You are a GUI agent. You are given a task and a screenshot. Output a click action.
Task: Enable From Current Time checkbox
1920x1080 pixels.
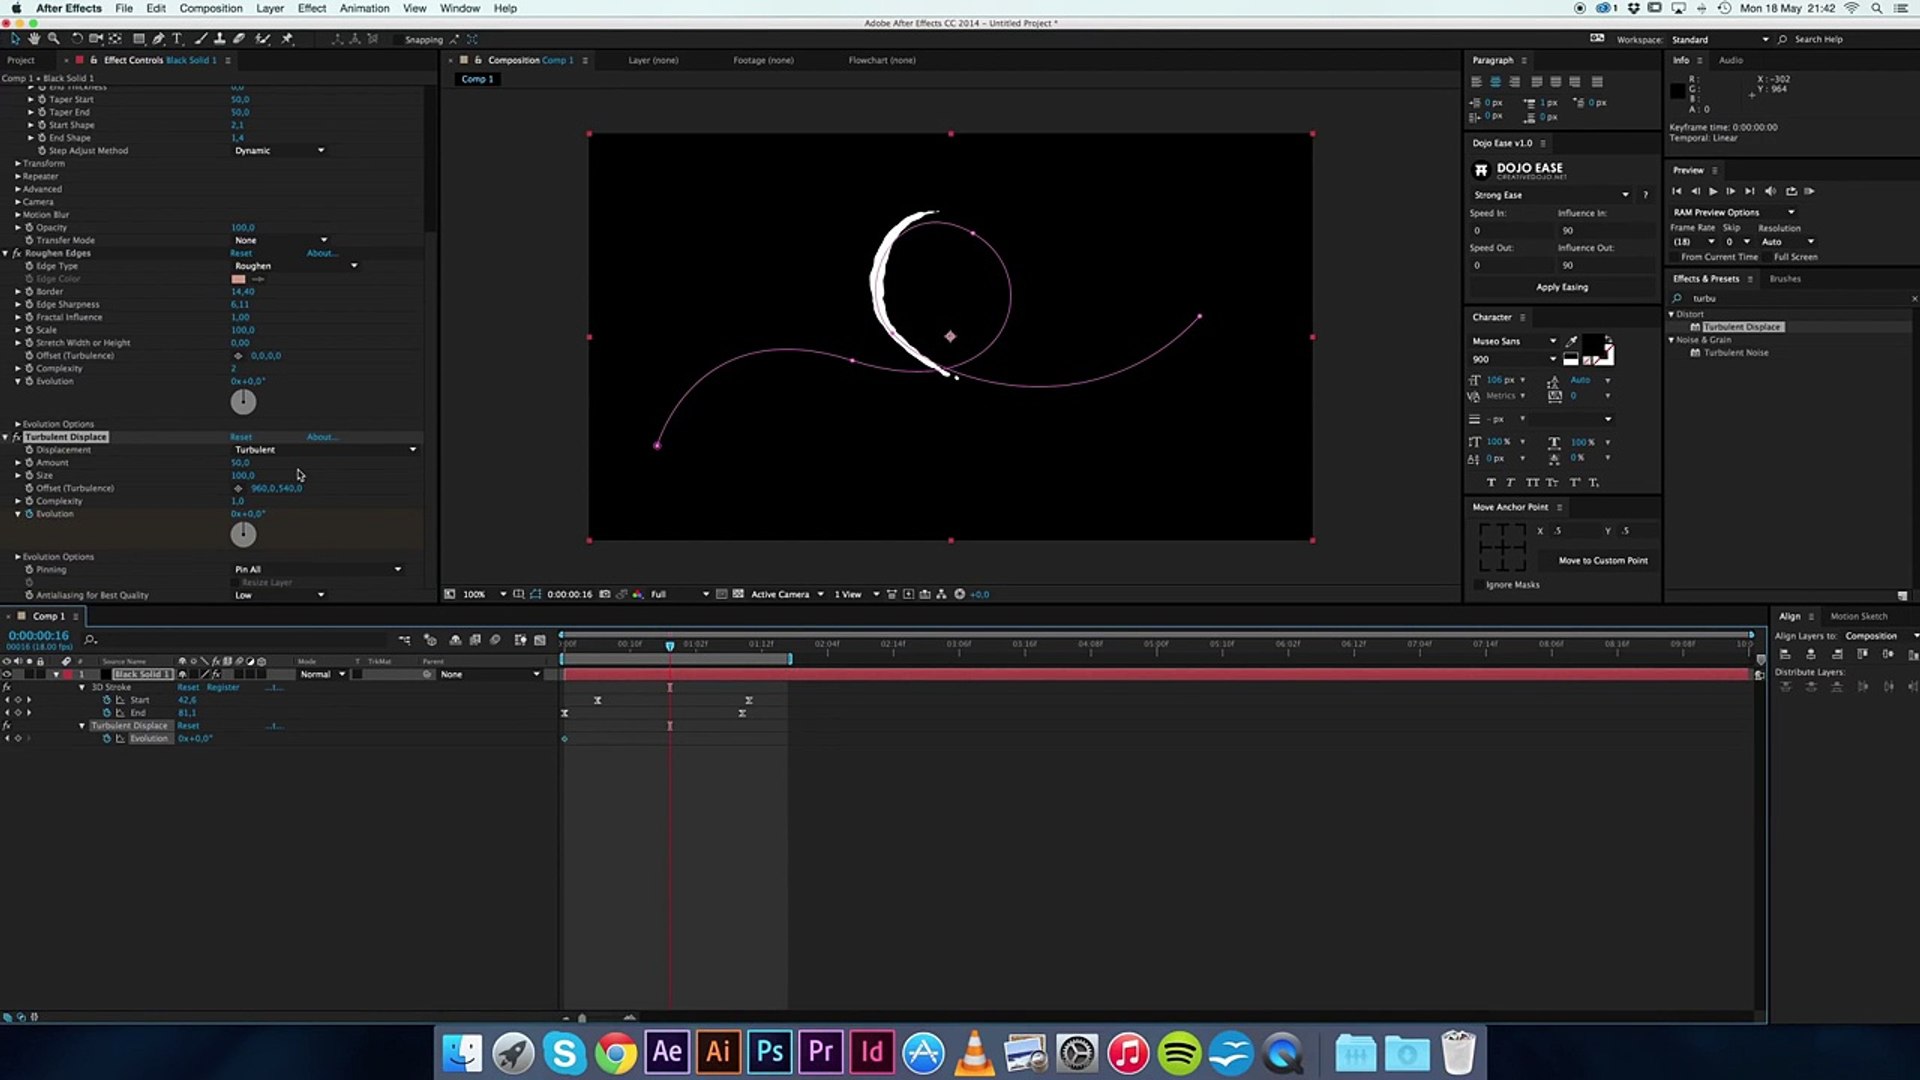(1675, 257)
